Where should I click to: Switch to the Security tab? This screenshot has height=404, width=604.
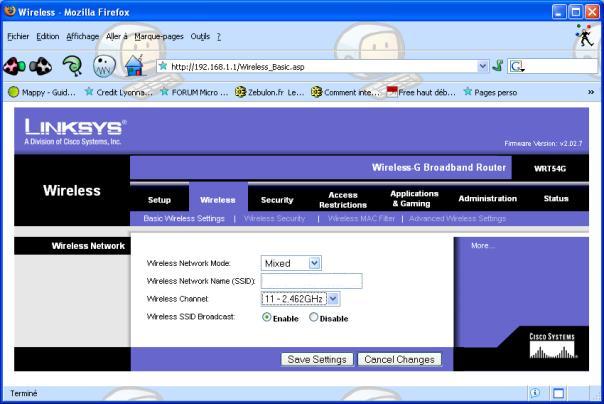point(277,199)
